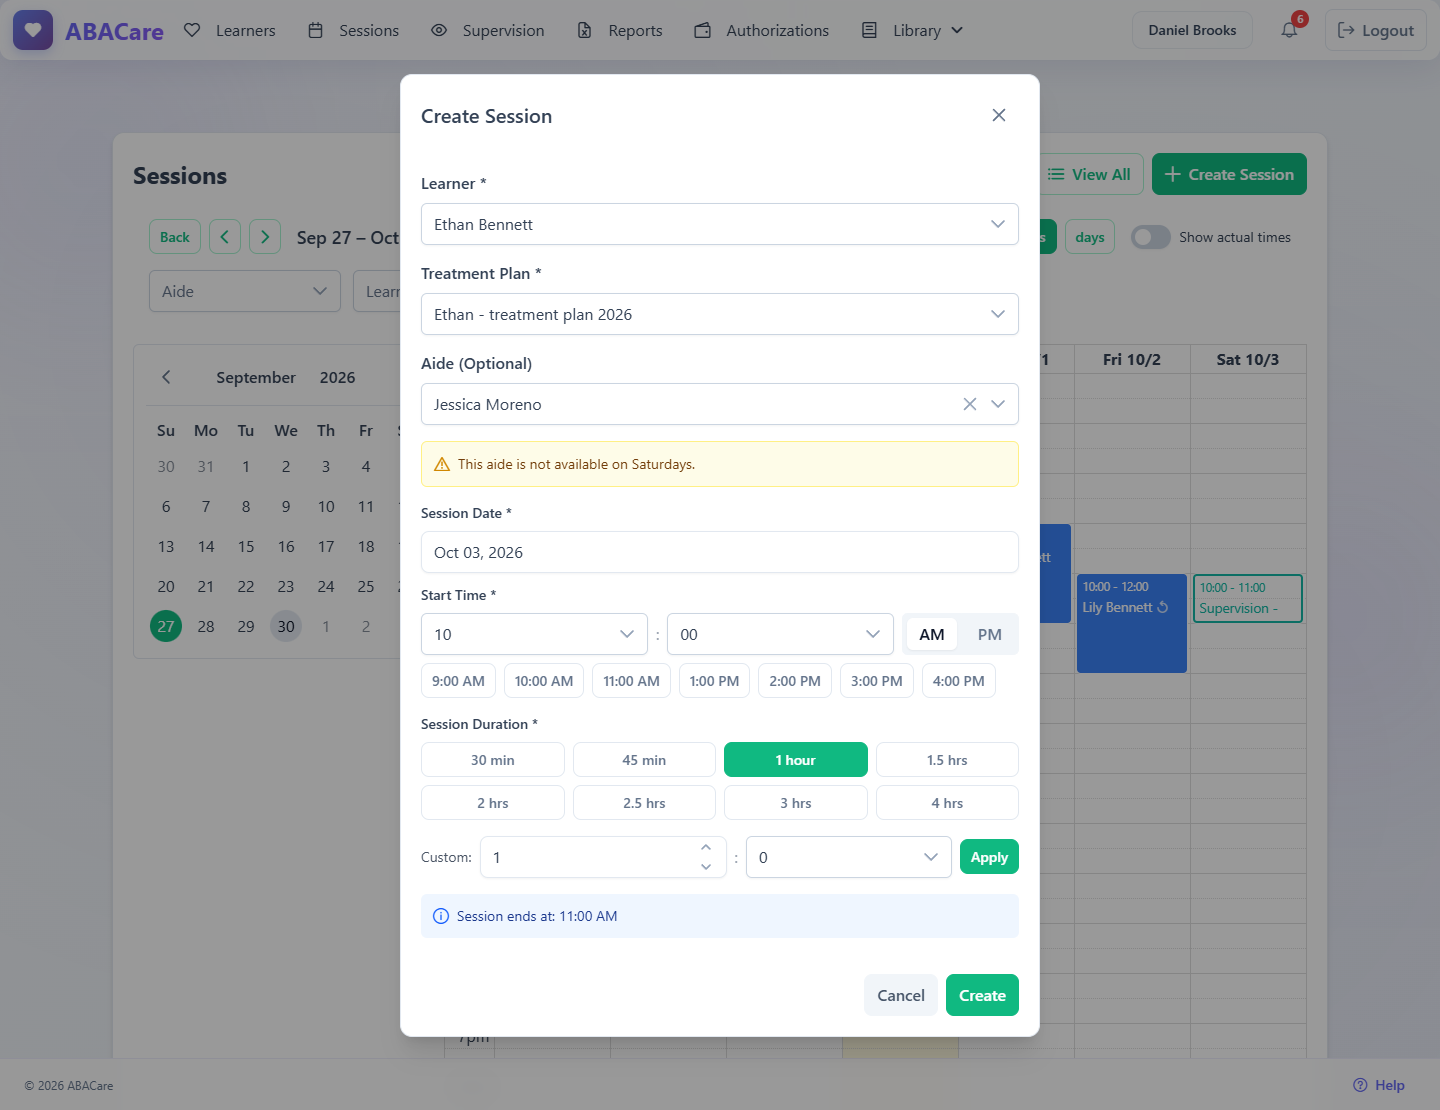This screenshot has height=1110, width=1440.
Task: Click the Help question mark link
Action: (x=1378, y=1085)
